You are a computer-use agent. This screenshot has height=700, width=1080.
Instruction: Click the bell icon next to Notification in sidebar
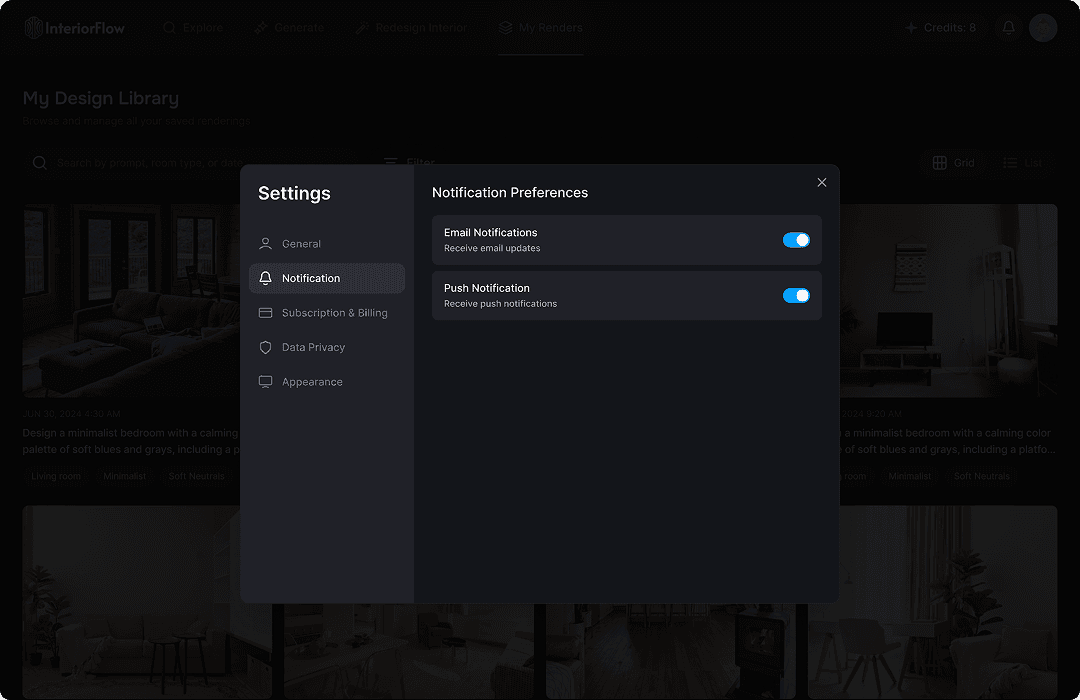pyautogui.click(x=265, y=278)
